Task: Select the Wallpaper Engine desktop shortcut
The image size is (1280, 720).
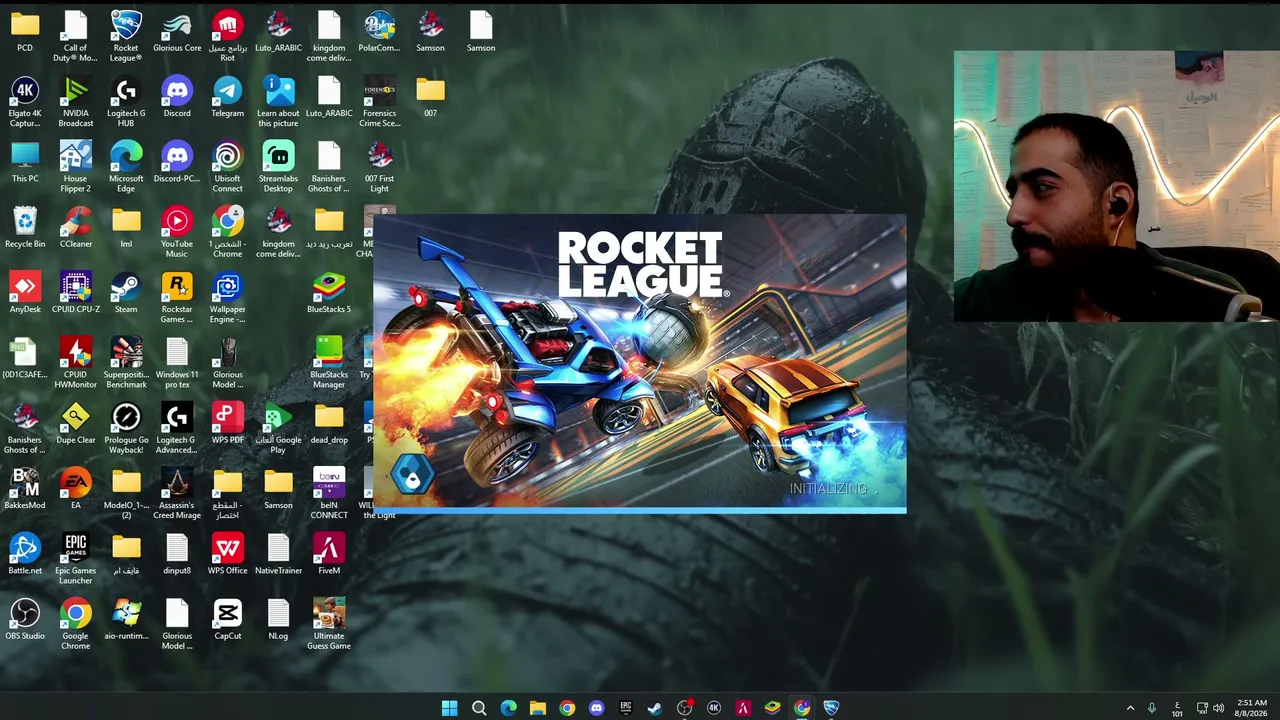Action: (x=227, y=298)
